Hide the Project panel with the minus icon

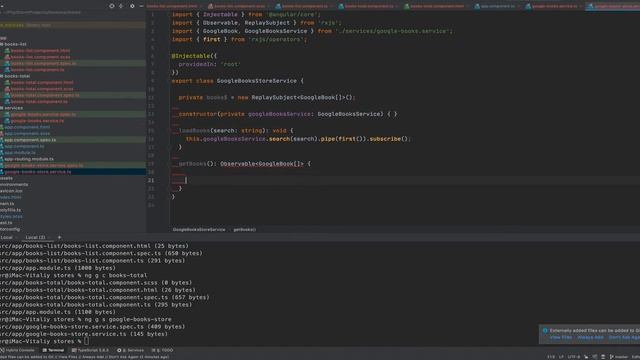(x=141, y=6)
